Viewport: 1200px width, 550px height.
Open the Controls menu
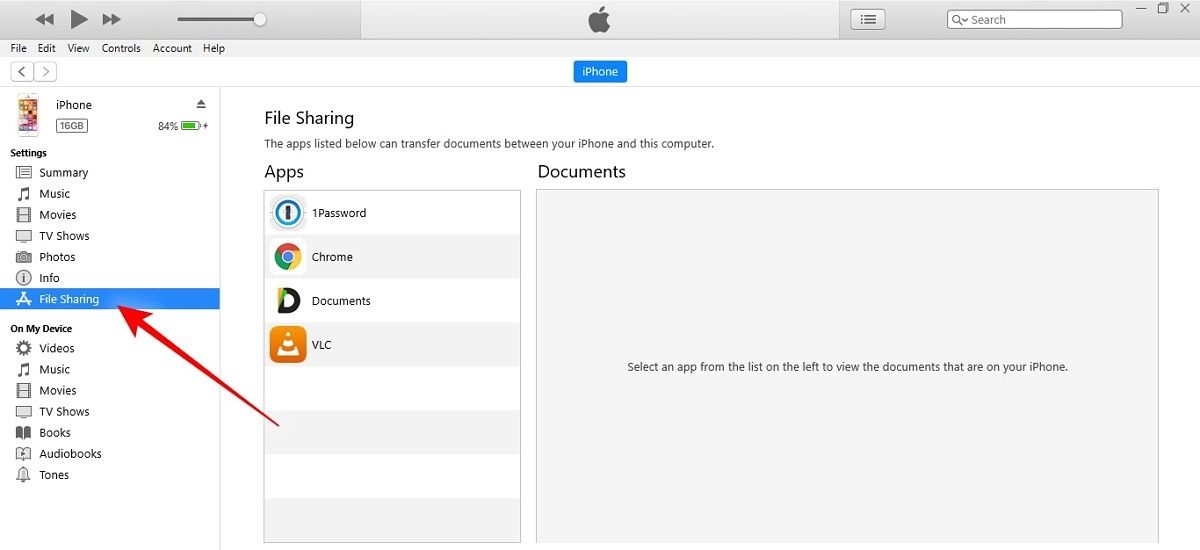[121, 48]
